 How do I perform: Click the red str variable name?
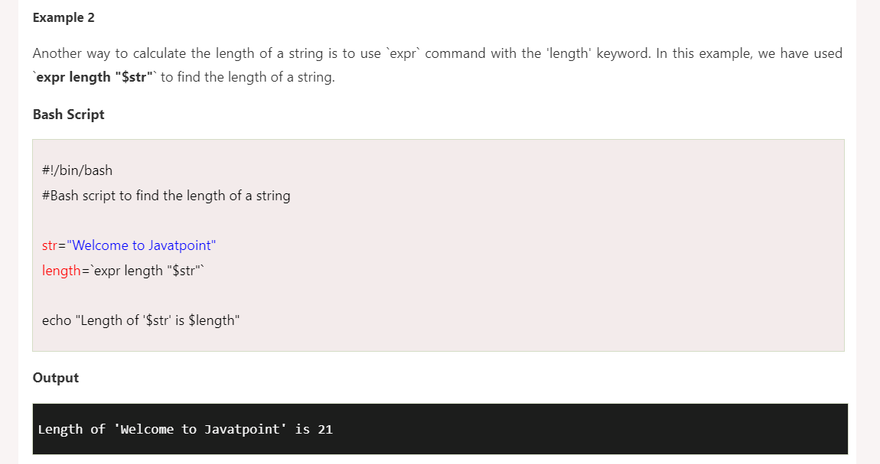50,245
